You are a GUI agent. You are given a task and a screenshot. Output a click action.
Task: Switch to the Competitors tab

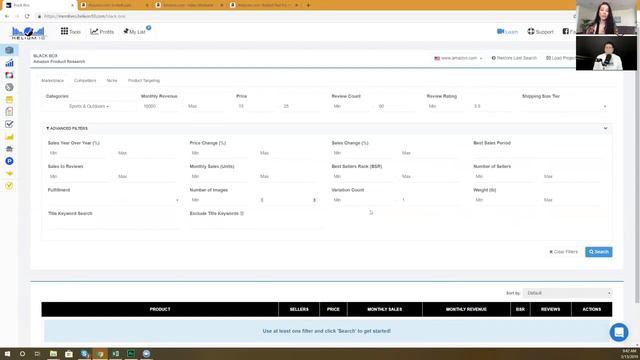[x=85, y=80]
